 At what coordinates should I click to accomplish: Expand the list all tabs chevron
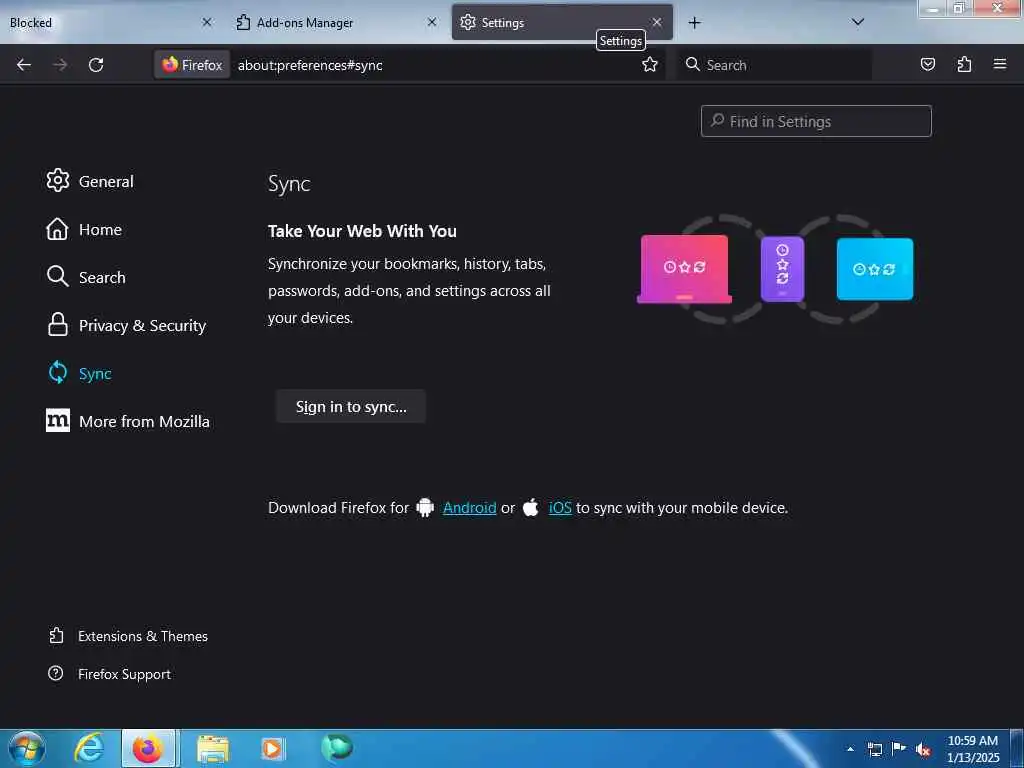858,22
